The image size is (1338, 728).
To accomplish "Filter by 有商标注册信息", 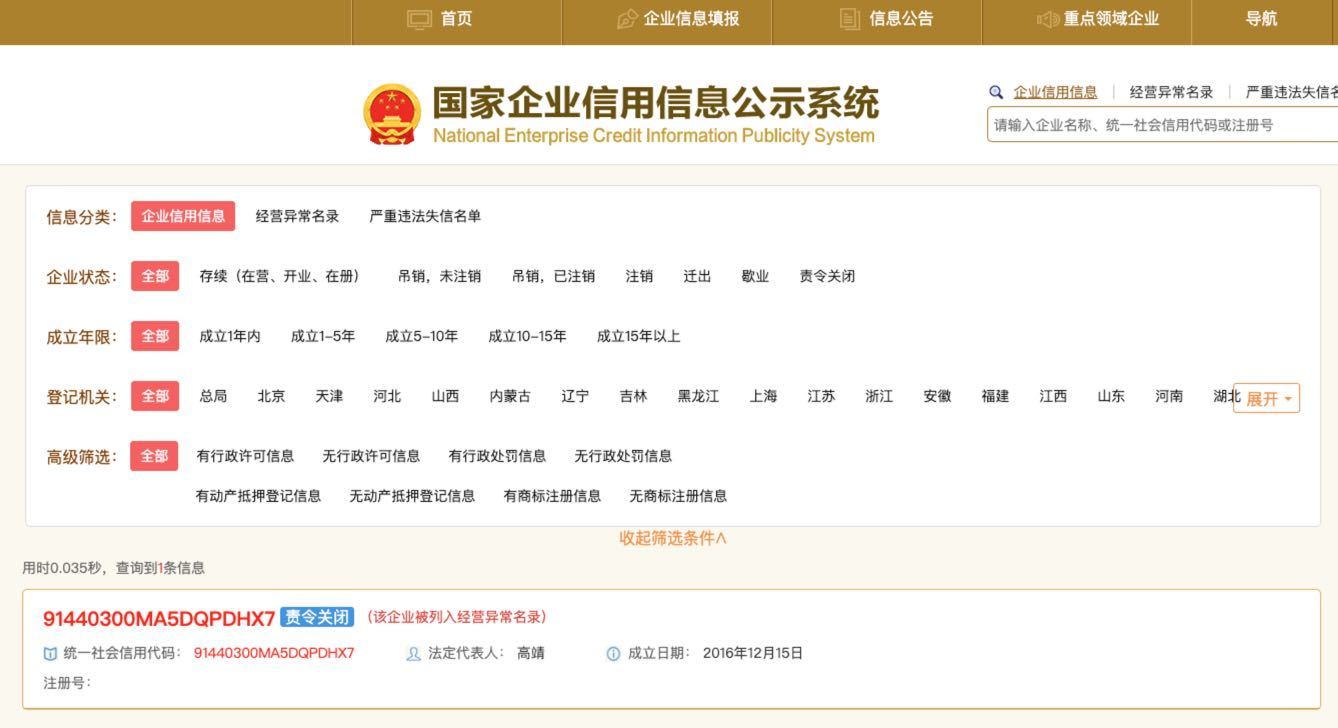I will click(x=552, y=496).
